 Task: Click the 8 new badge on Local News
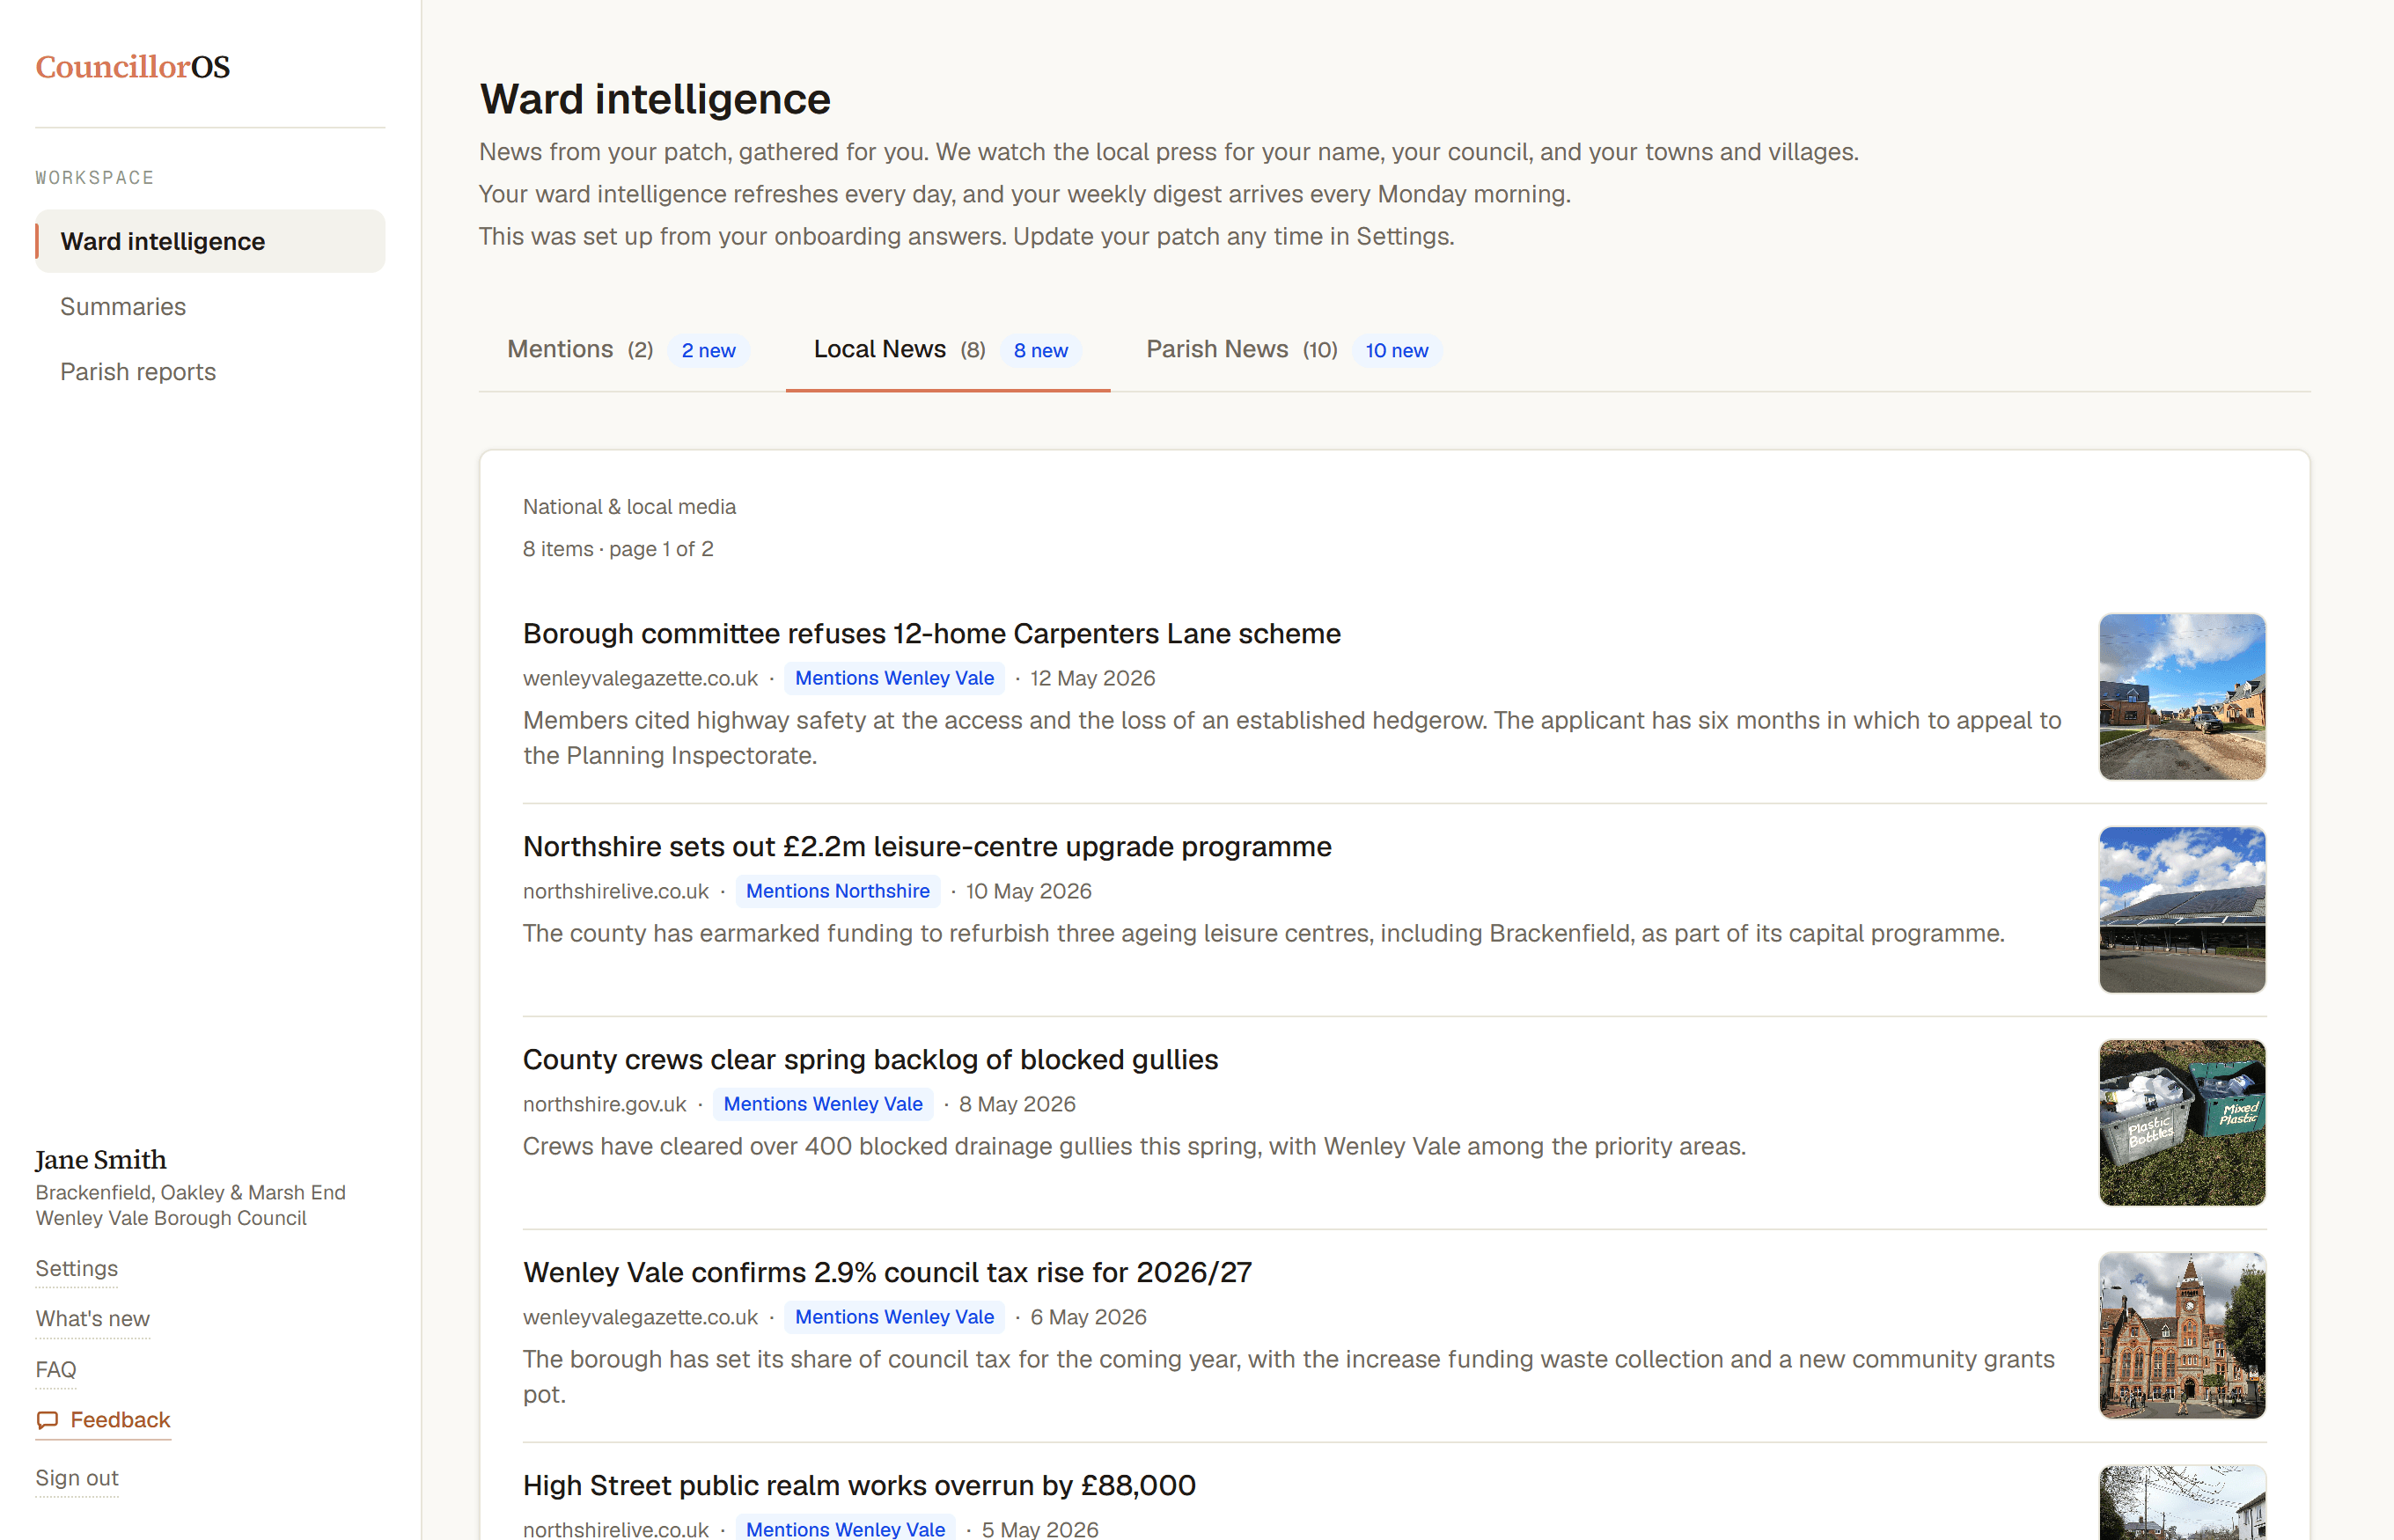[1040, 350]
